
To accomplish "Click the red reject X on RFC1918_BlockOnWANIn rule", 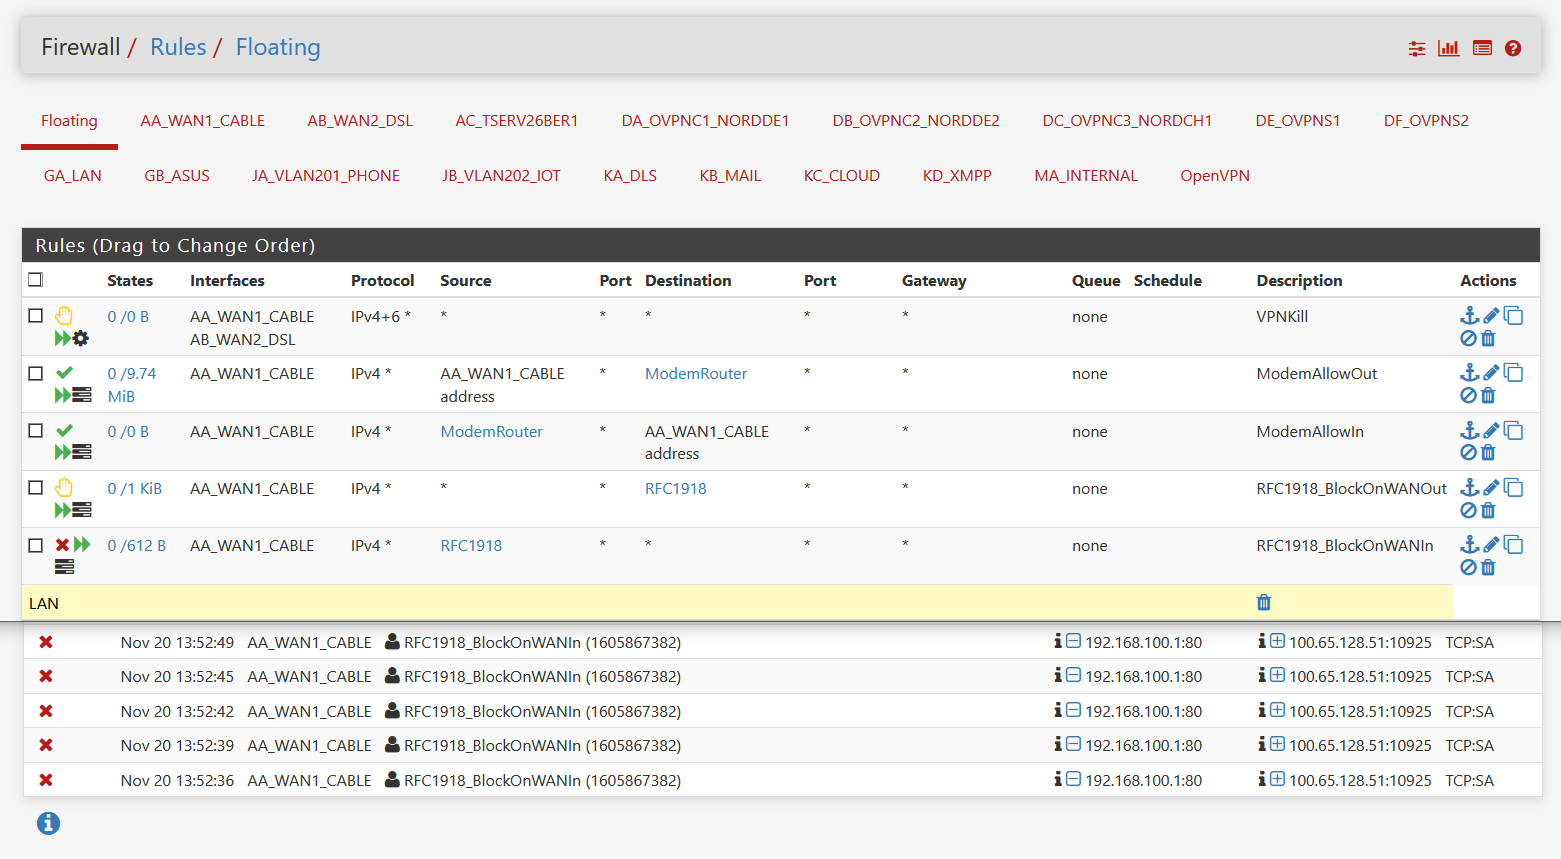I will coord(62,545).
